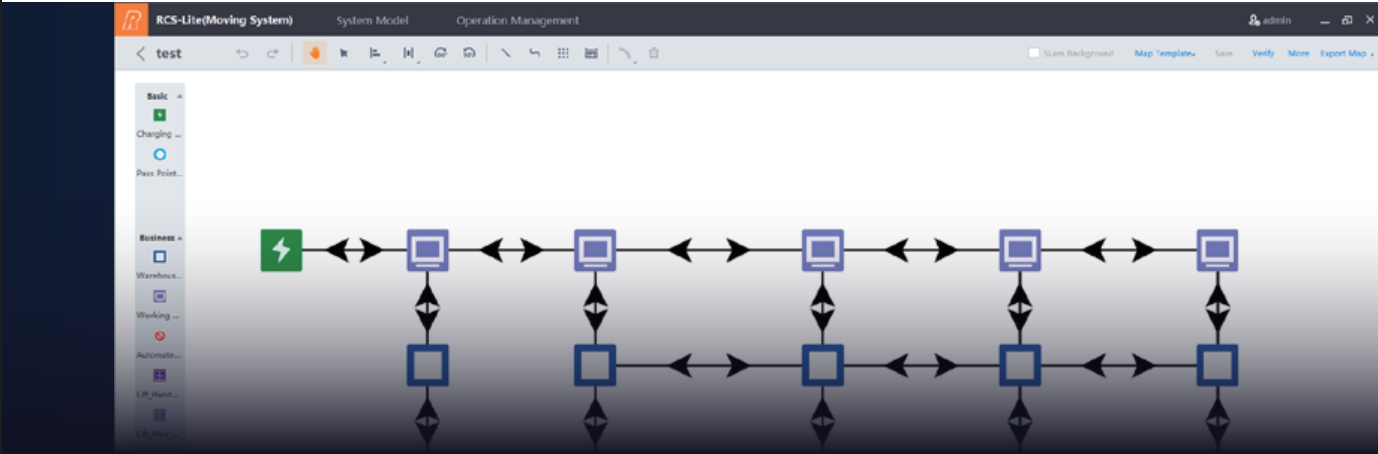Click the Verify link

[1263, 54]
